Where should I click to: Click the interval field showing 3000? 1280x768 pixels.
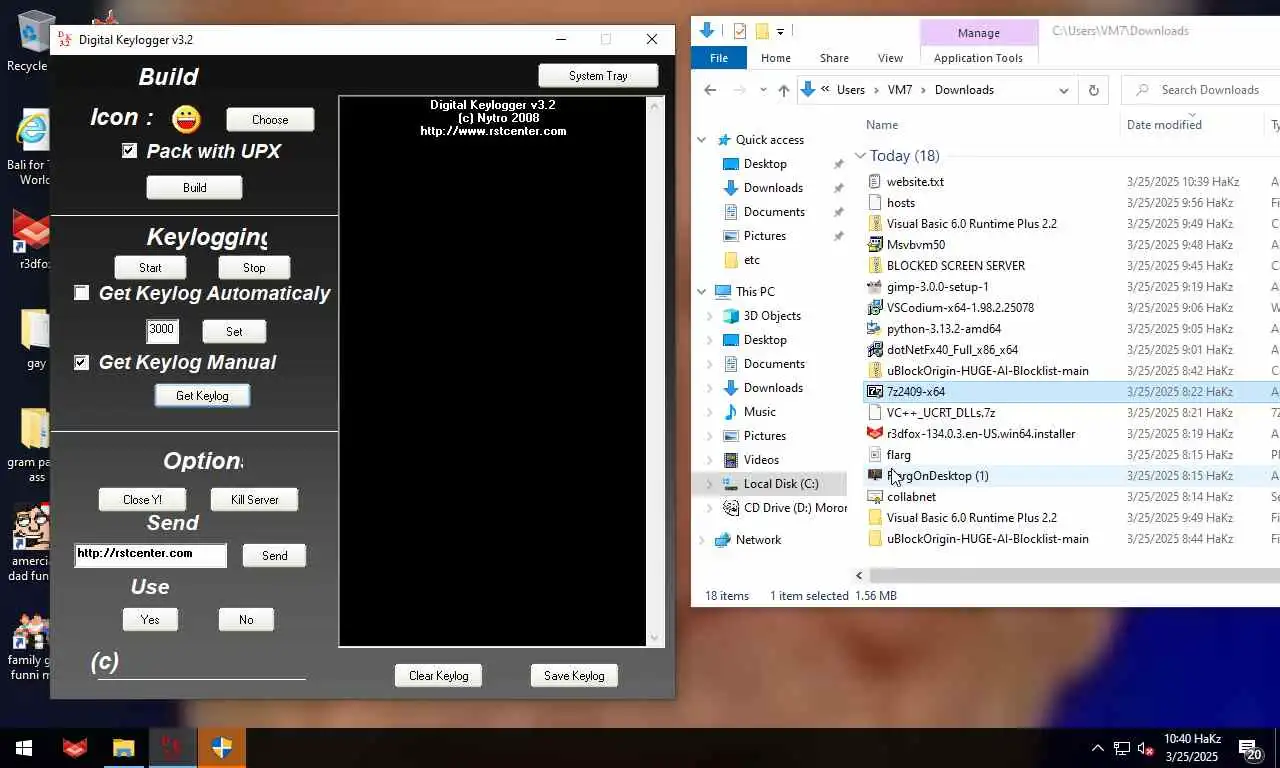click(162, 331)
